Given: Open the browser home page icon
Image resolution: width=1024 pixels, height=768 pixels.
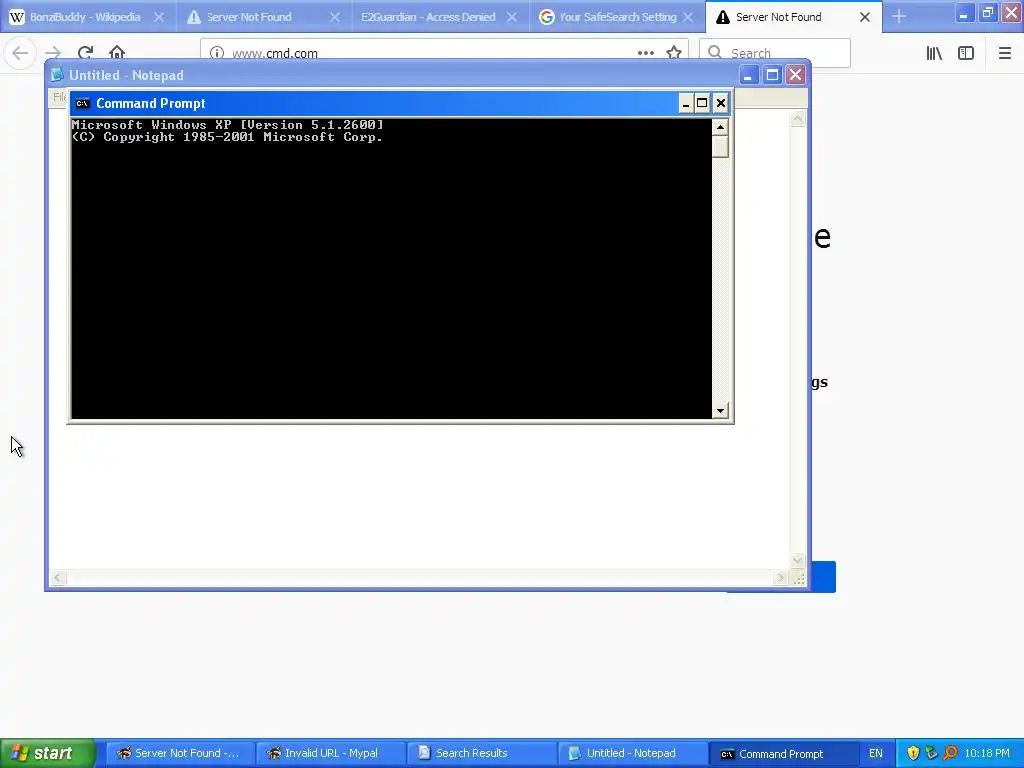Looking at the screenshot, I should click(117, 53).
